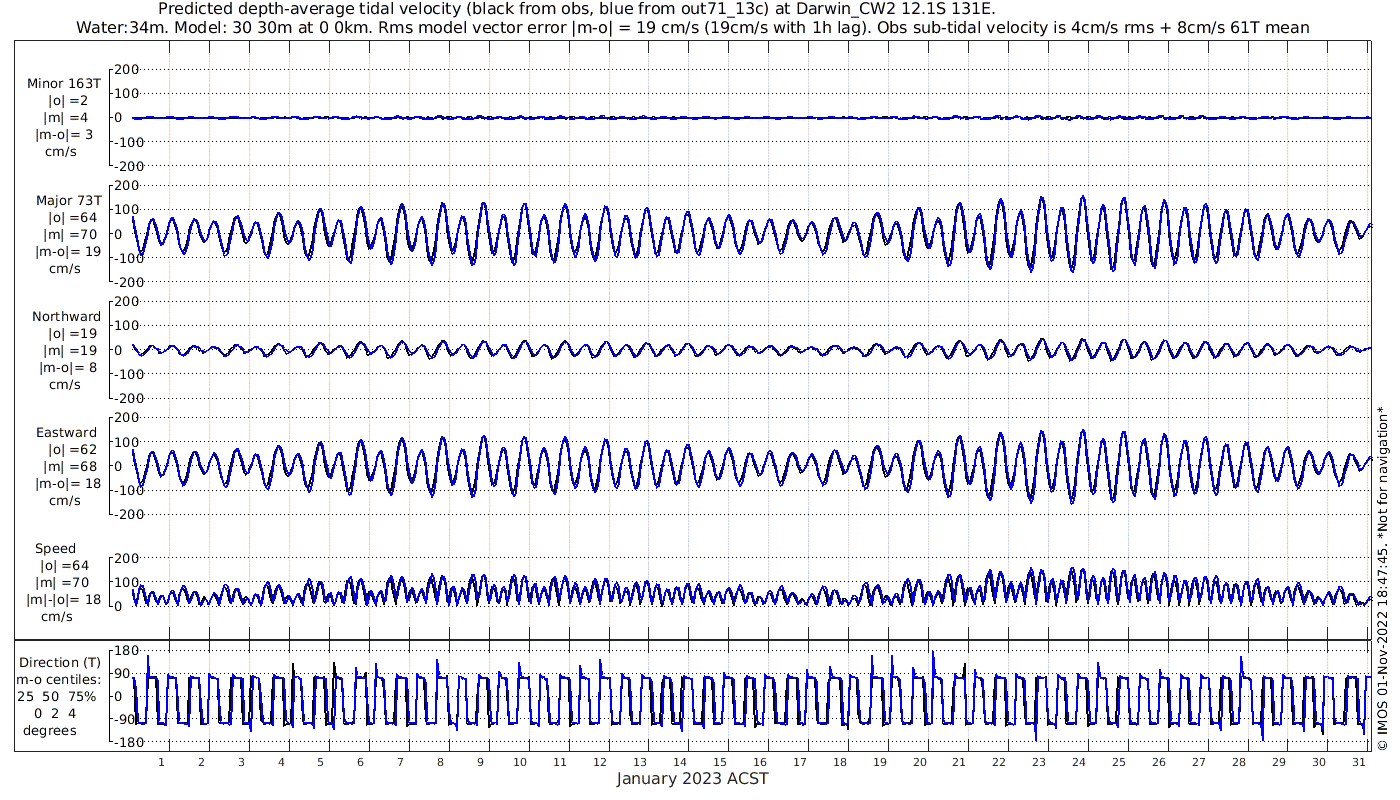Select day 8 on the date axis
The height and width of the screenshot is (800, 1400).
coord(440,762)
